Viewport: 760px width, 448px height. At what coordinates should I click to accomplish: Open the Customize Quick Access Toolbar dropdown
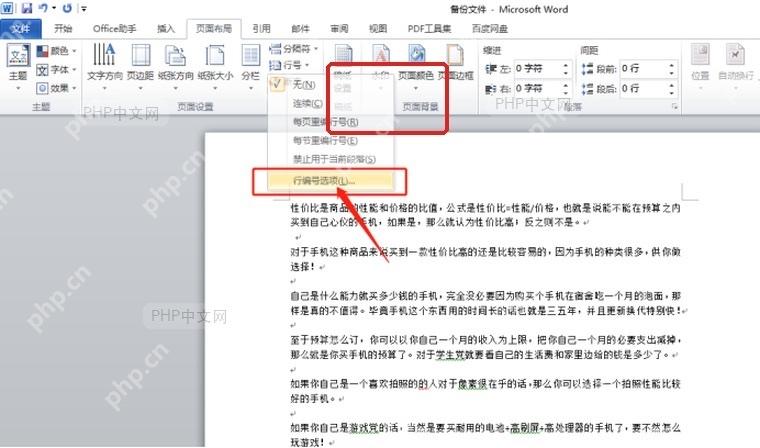point(83,8)
